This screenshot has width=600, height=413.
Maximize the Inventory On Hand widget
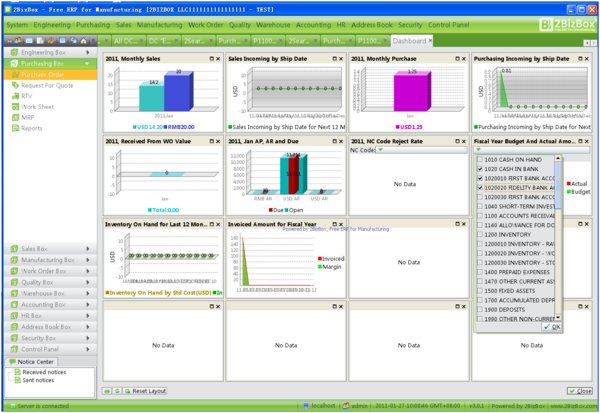[212, 224]
